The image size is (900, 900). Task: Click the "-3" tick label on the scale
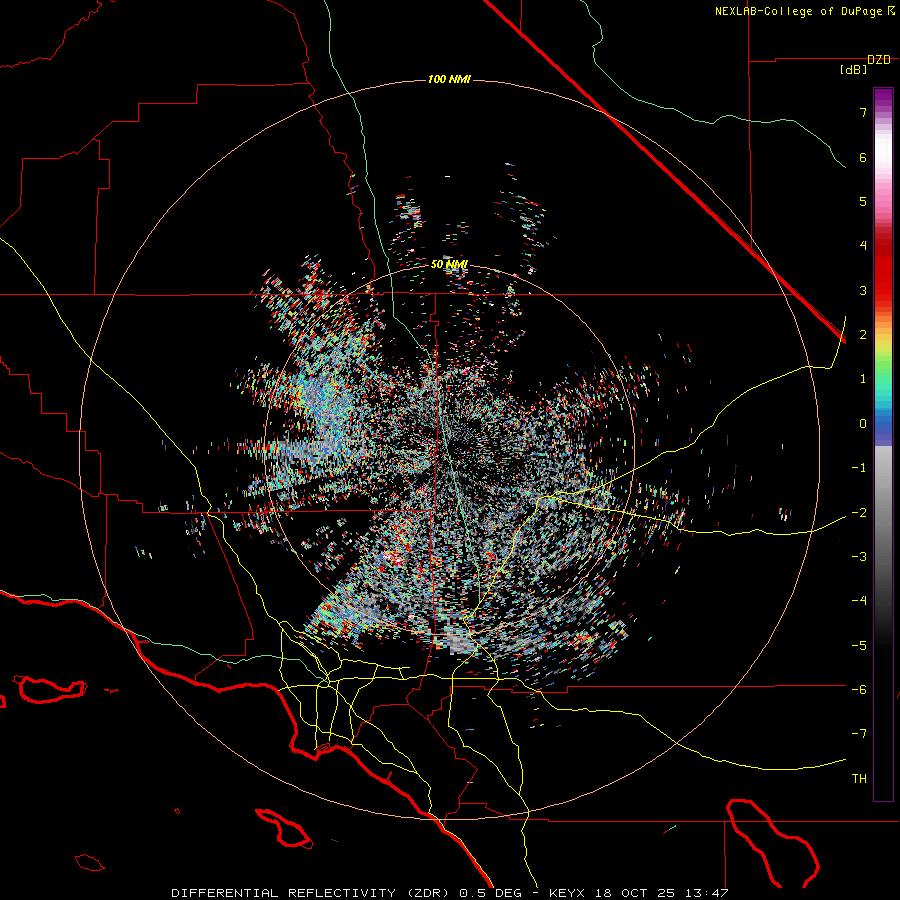point(859,557)
